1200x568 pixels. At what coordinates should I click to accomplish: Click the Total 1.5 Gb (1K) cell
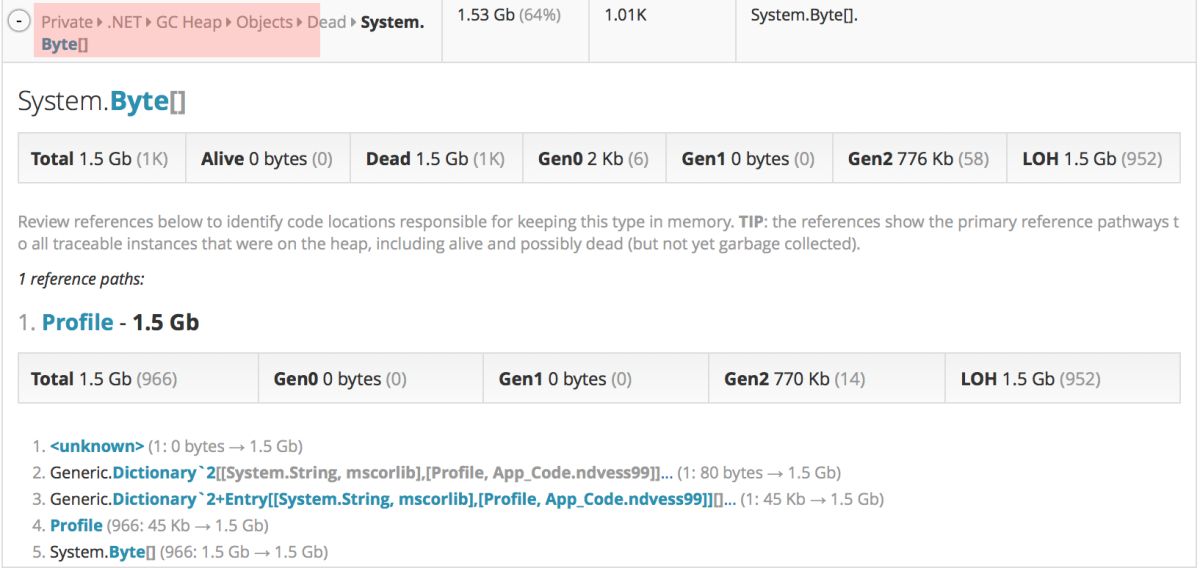tap(102, 159)
